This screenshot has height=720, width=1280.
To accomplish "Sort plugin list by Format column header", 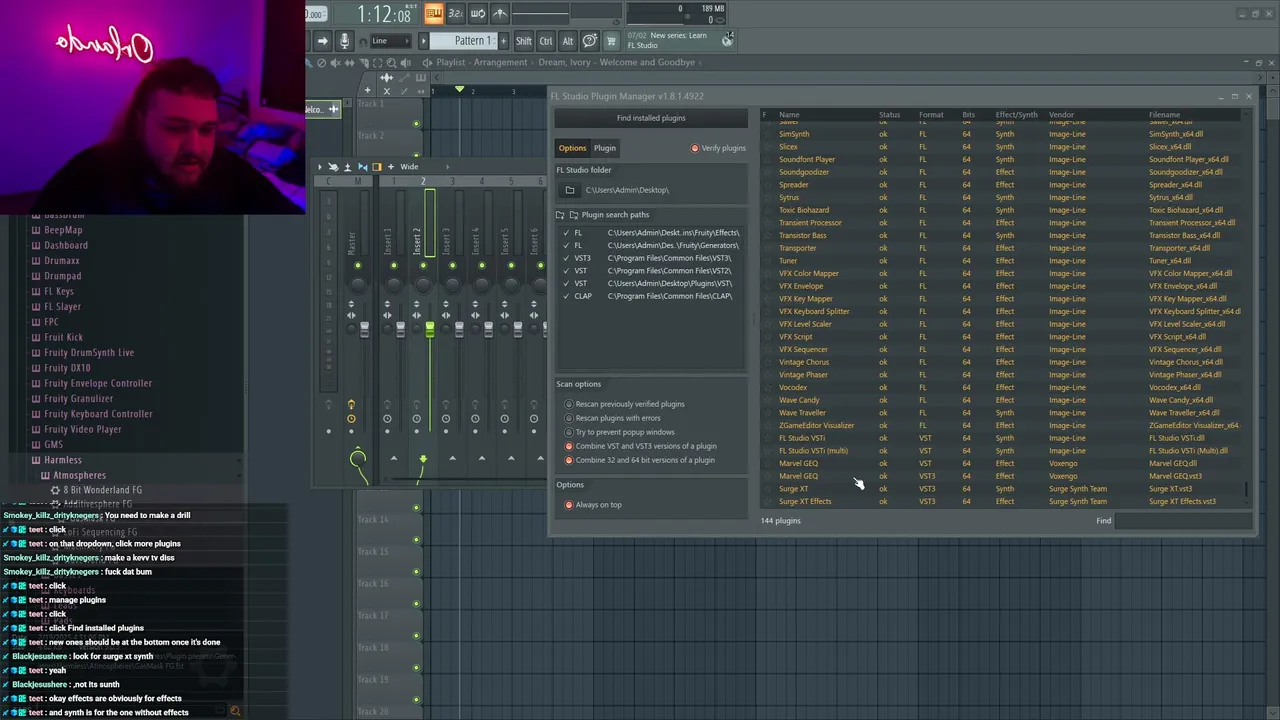I will [x=931, y=115].
